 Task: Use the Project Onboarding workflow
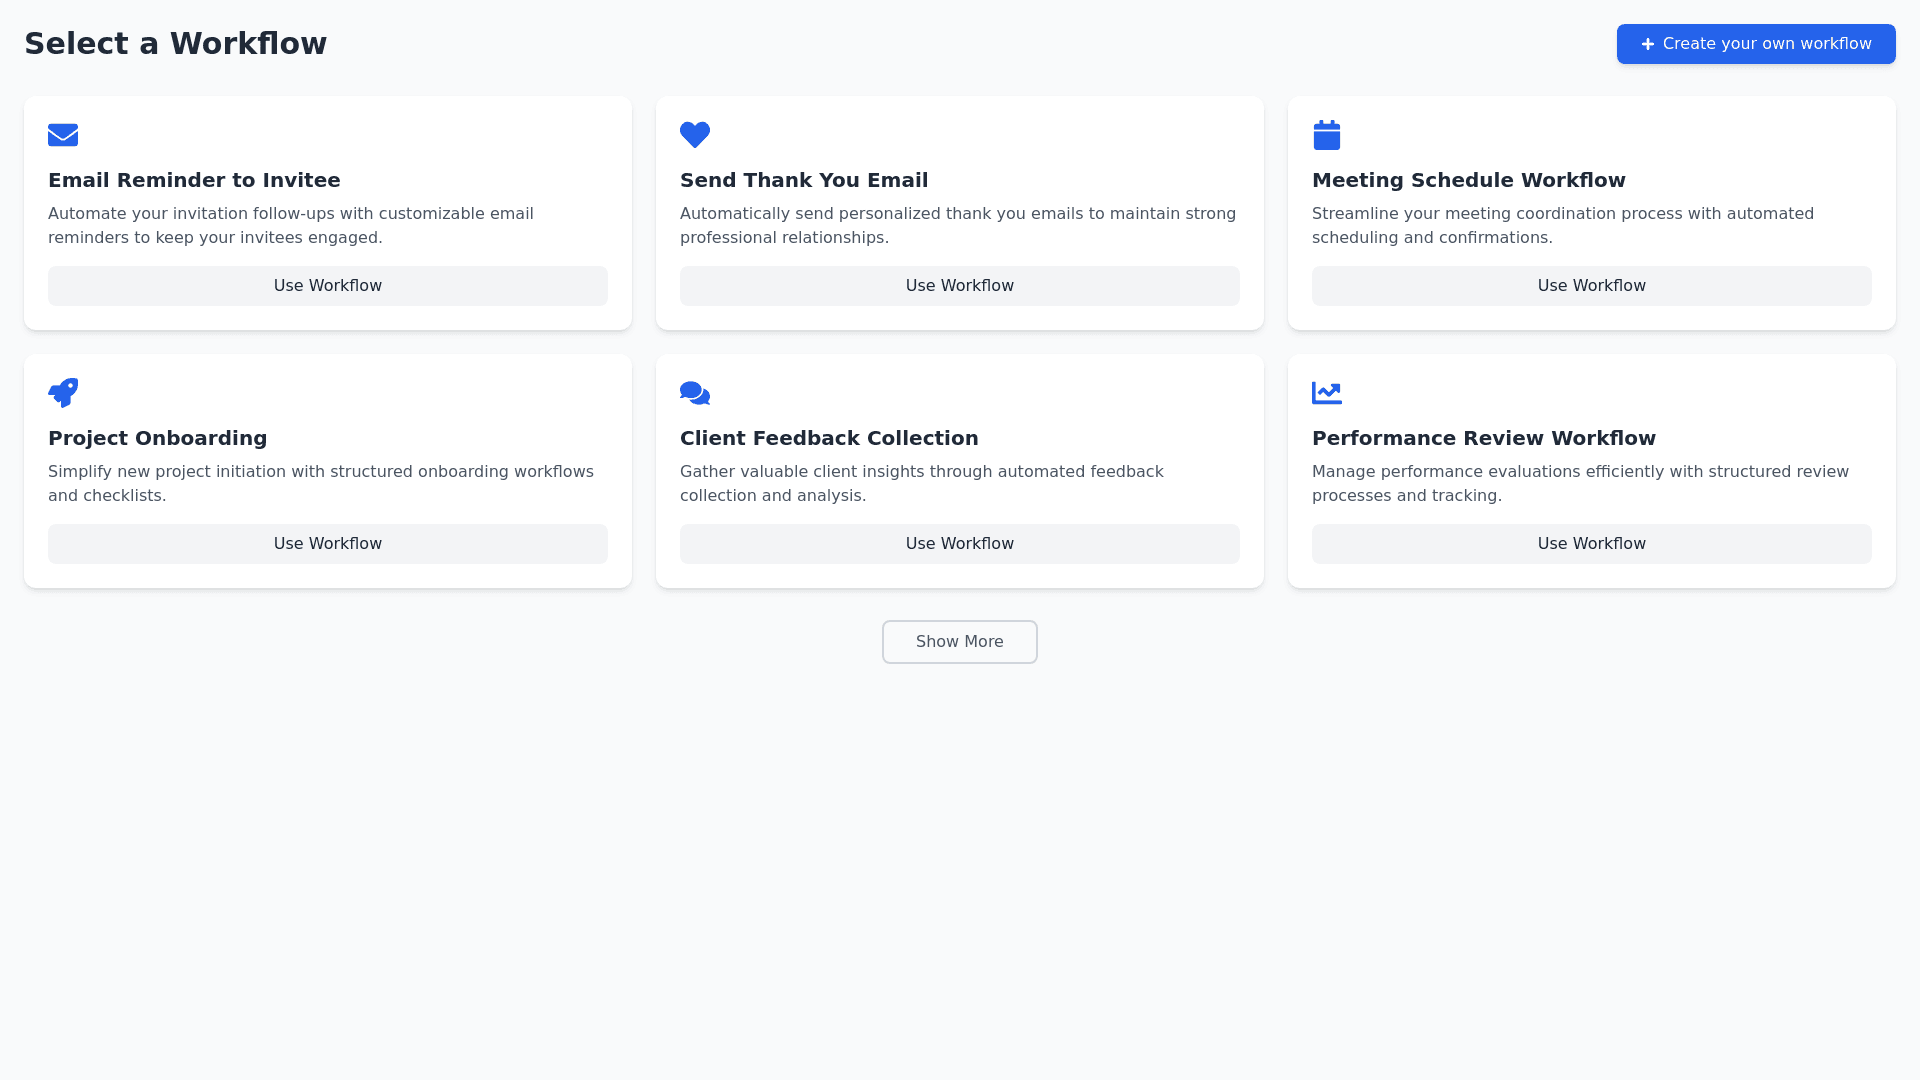click(328, 544)
